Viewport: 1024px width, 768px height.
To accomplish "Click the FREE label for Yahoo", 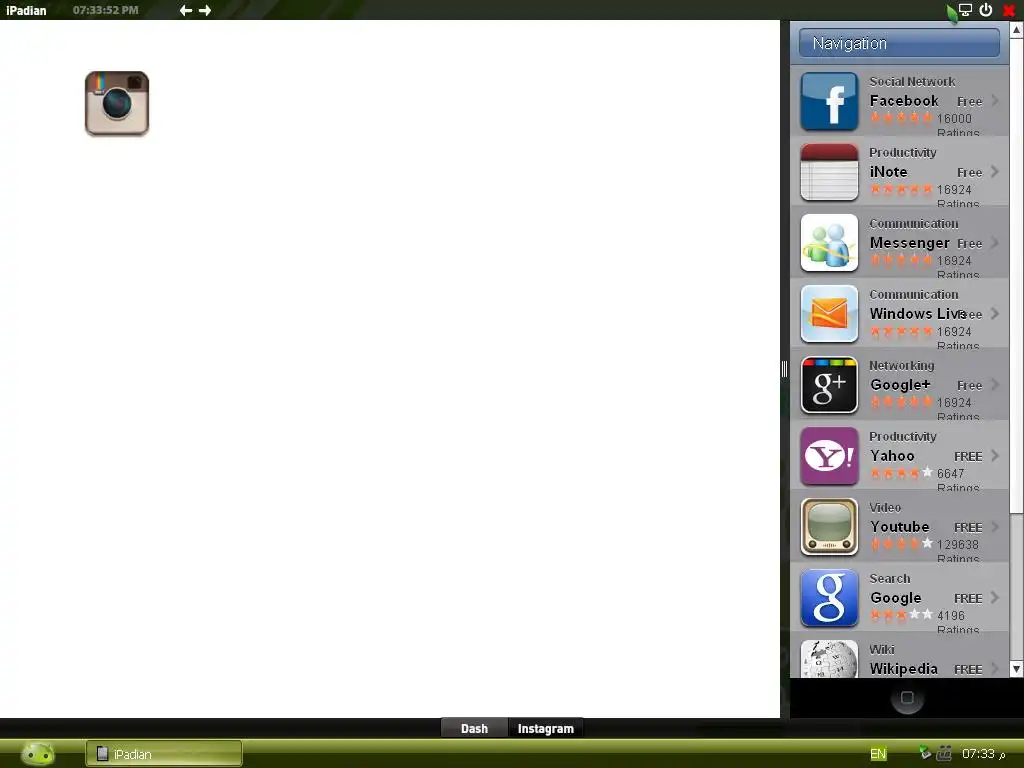I will click(968, 456).
